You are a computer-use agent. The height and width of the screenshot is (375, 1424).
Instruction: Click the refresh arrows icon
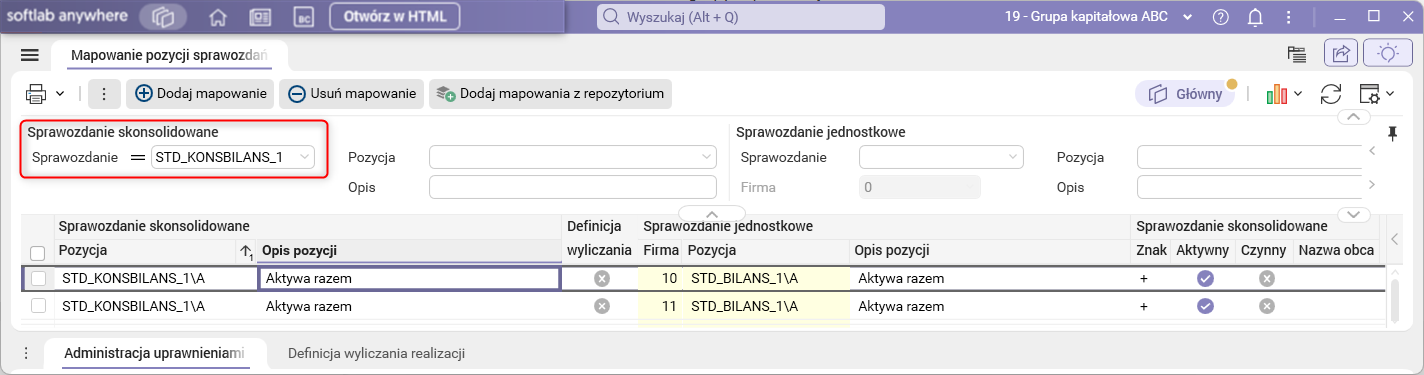1331,94
